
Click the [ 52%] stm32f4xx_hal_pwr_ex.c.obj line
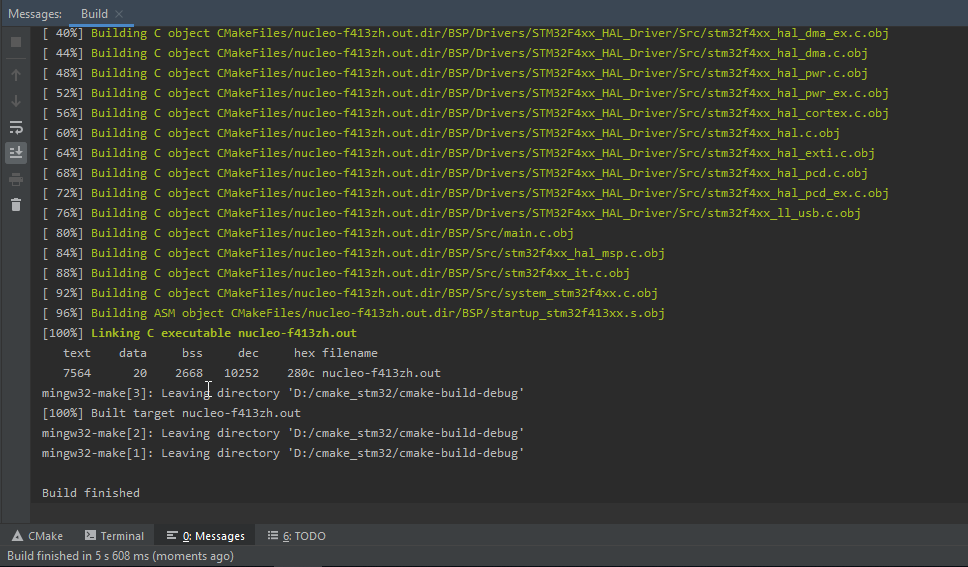click(465, 93)
